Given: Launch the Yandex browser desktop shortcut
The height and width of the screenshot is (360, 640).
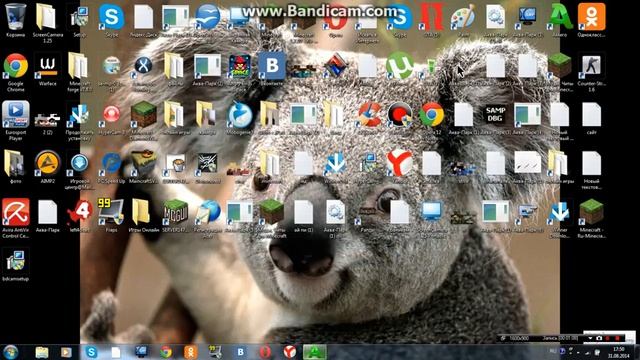Looking at the screenshot, I should click(x=400, y=163).
